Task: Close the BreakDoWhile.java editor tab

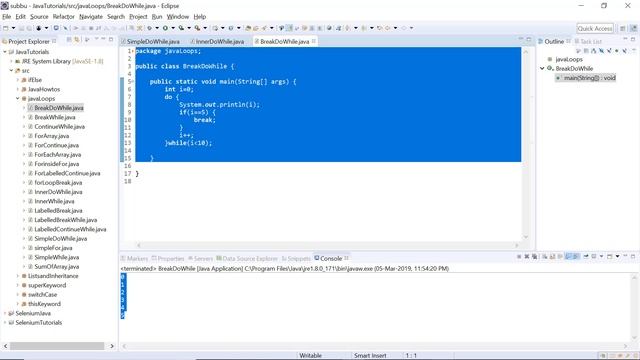Action: point(314,41)
